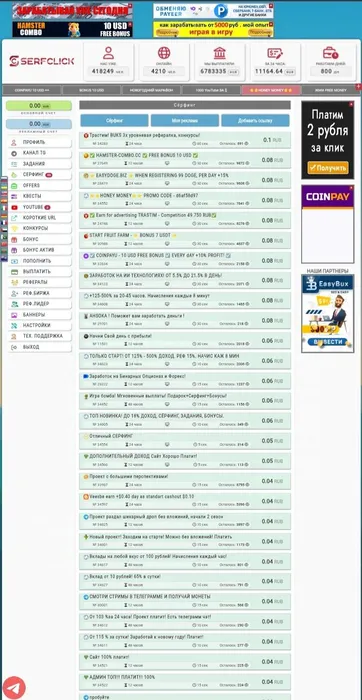Open the Telegram chat floating icon
This screenshot has width=362, height=700.
pyautogui.click(x=14, y=688)
